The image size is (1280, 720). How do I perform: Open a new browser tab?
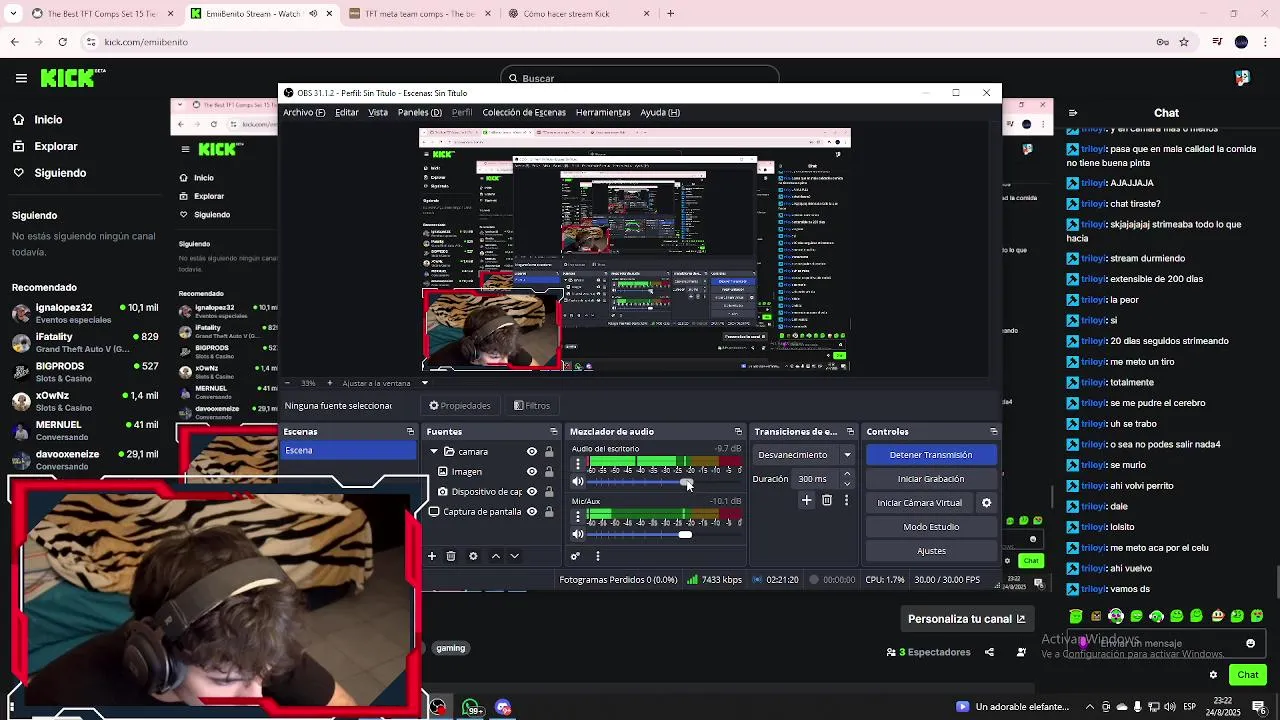tap(670, 14)
